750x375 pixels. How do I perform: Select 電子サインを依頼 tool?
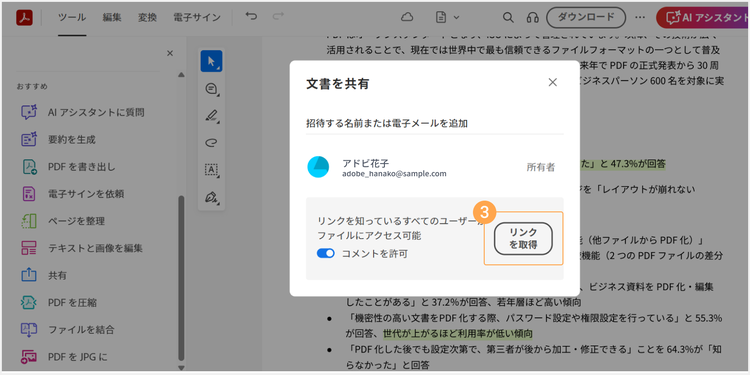[73, 194]
